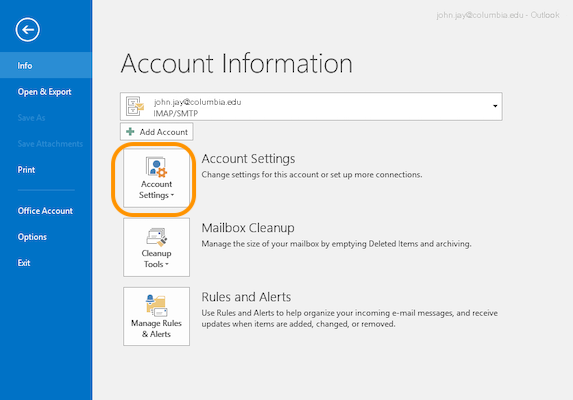Click the IMAP/SMTP account type text

pos(176,114)
